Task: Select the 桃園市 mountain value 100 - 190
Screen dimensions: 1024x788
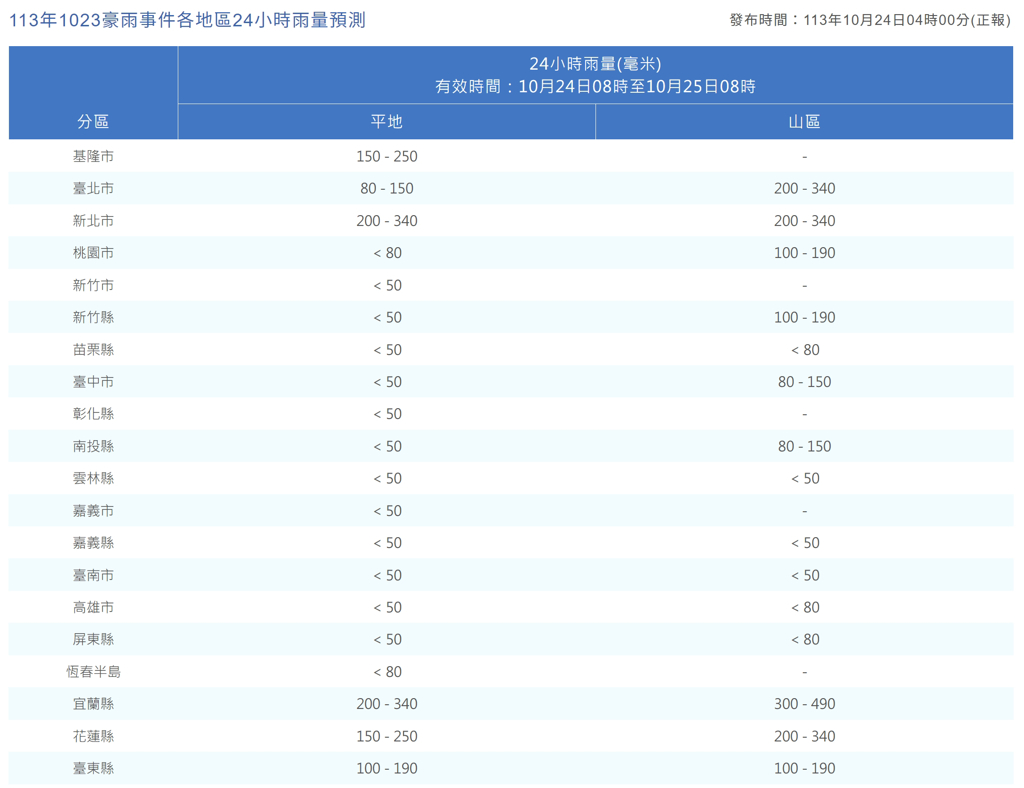Action: point(804,253)
